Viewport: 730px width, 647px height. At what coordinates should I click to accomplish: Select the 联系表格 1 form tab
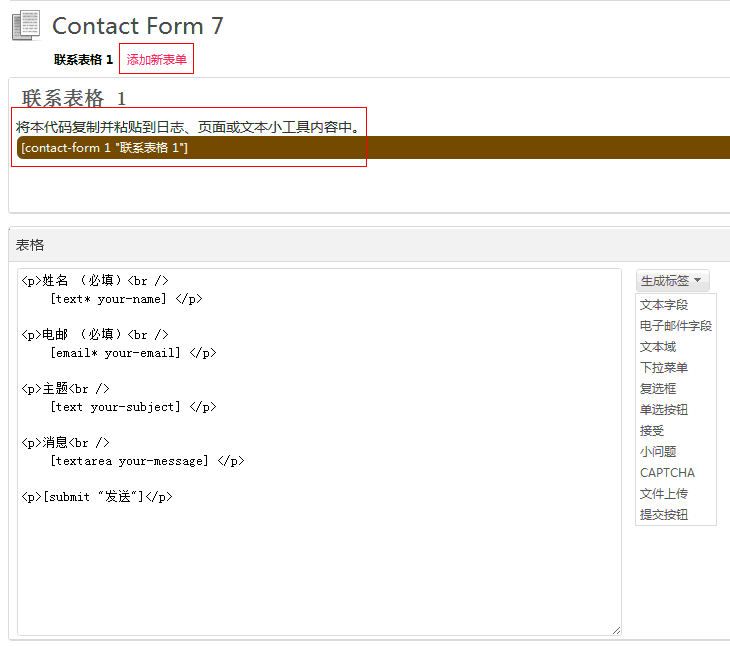pyautogui.click(x=83, y=60)
